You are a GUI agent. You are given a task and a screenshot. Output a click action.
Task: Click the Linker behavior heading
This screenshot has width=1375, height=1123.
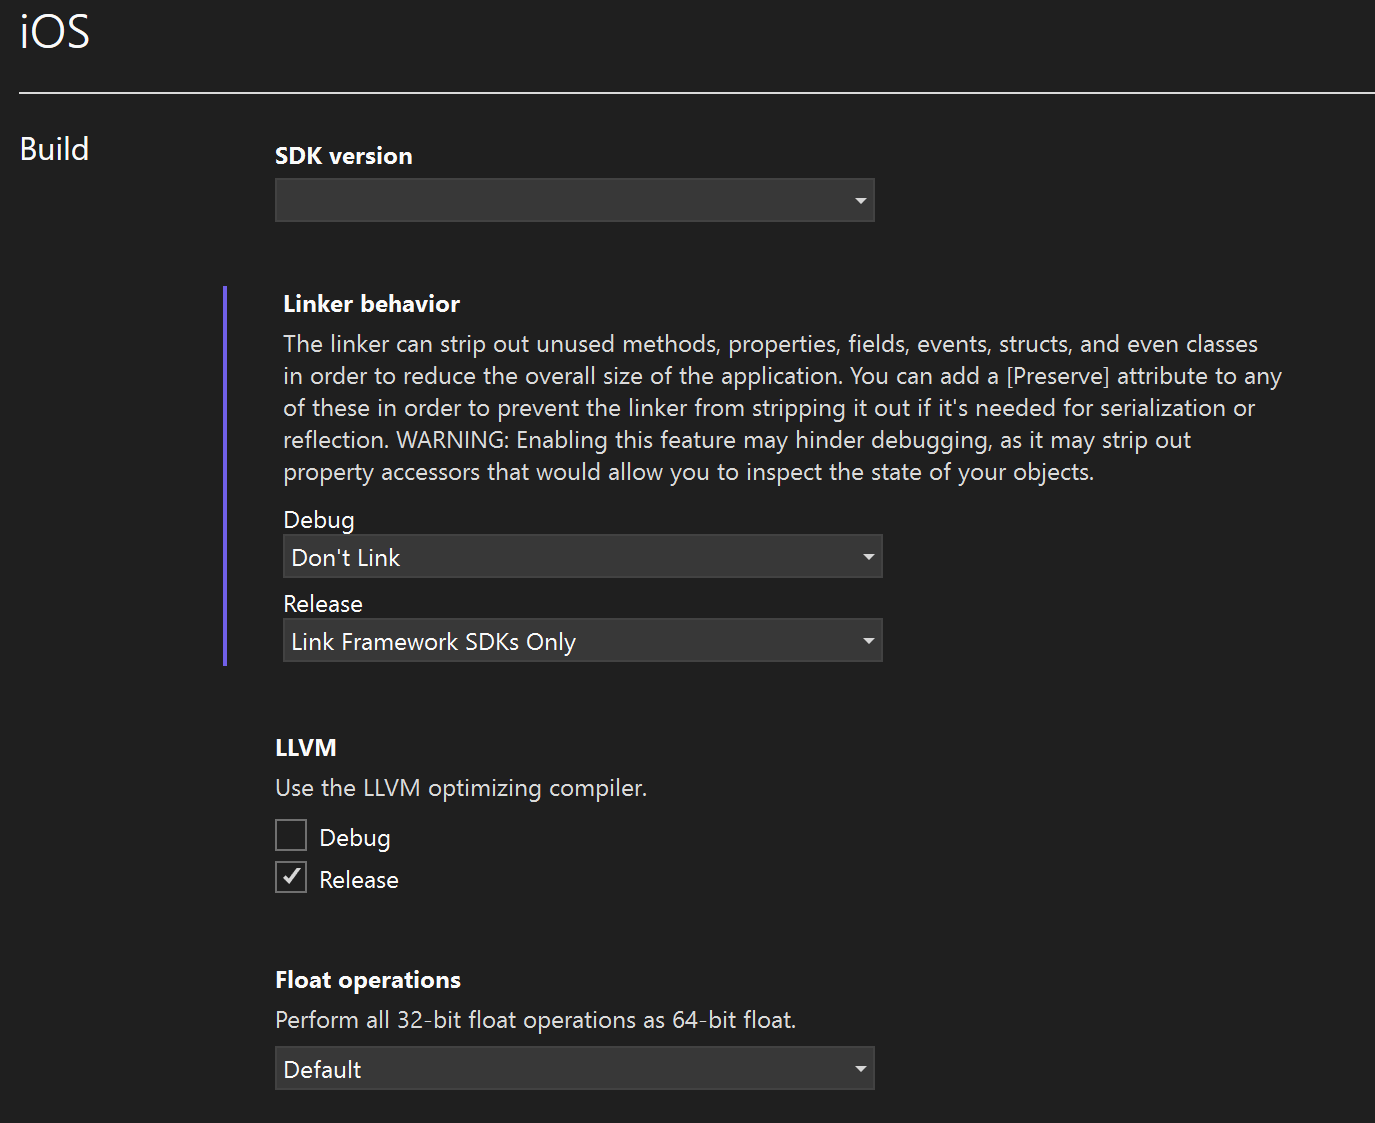coord(372,304)
